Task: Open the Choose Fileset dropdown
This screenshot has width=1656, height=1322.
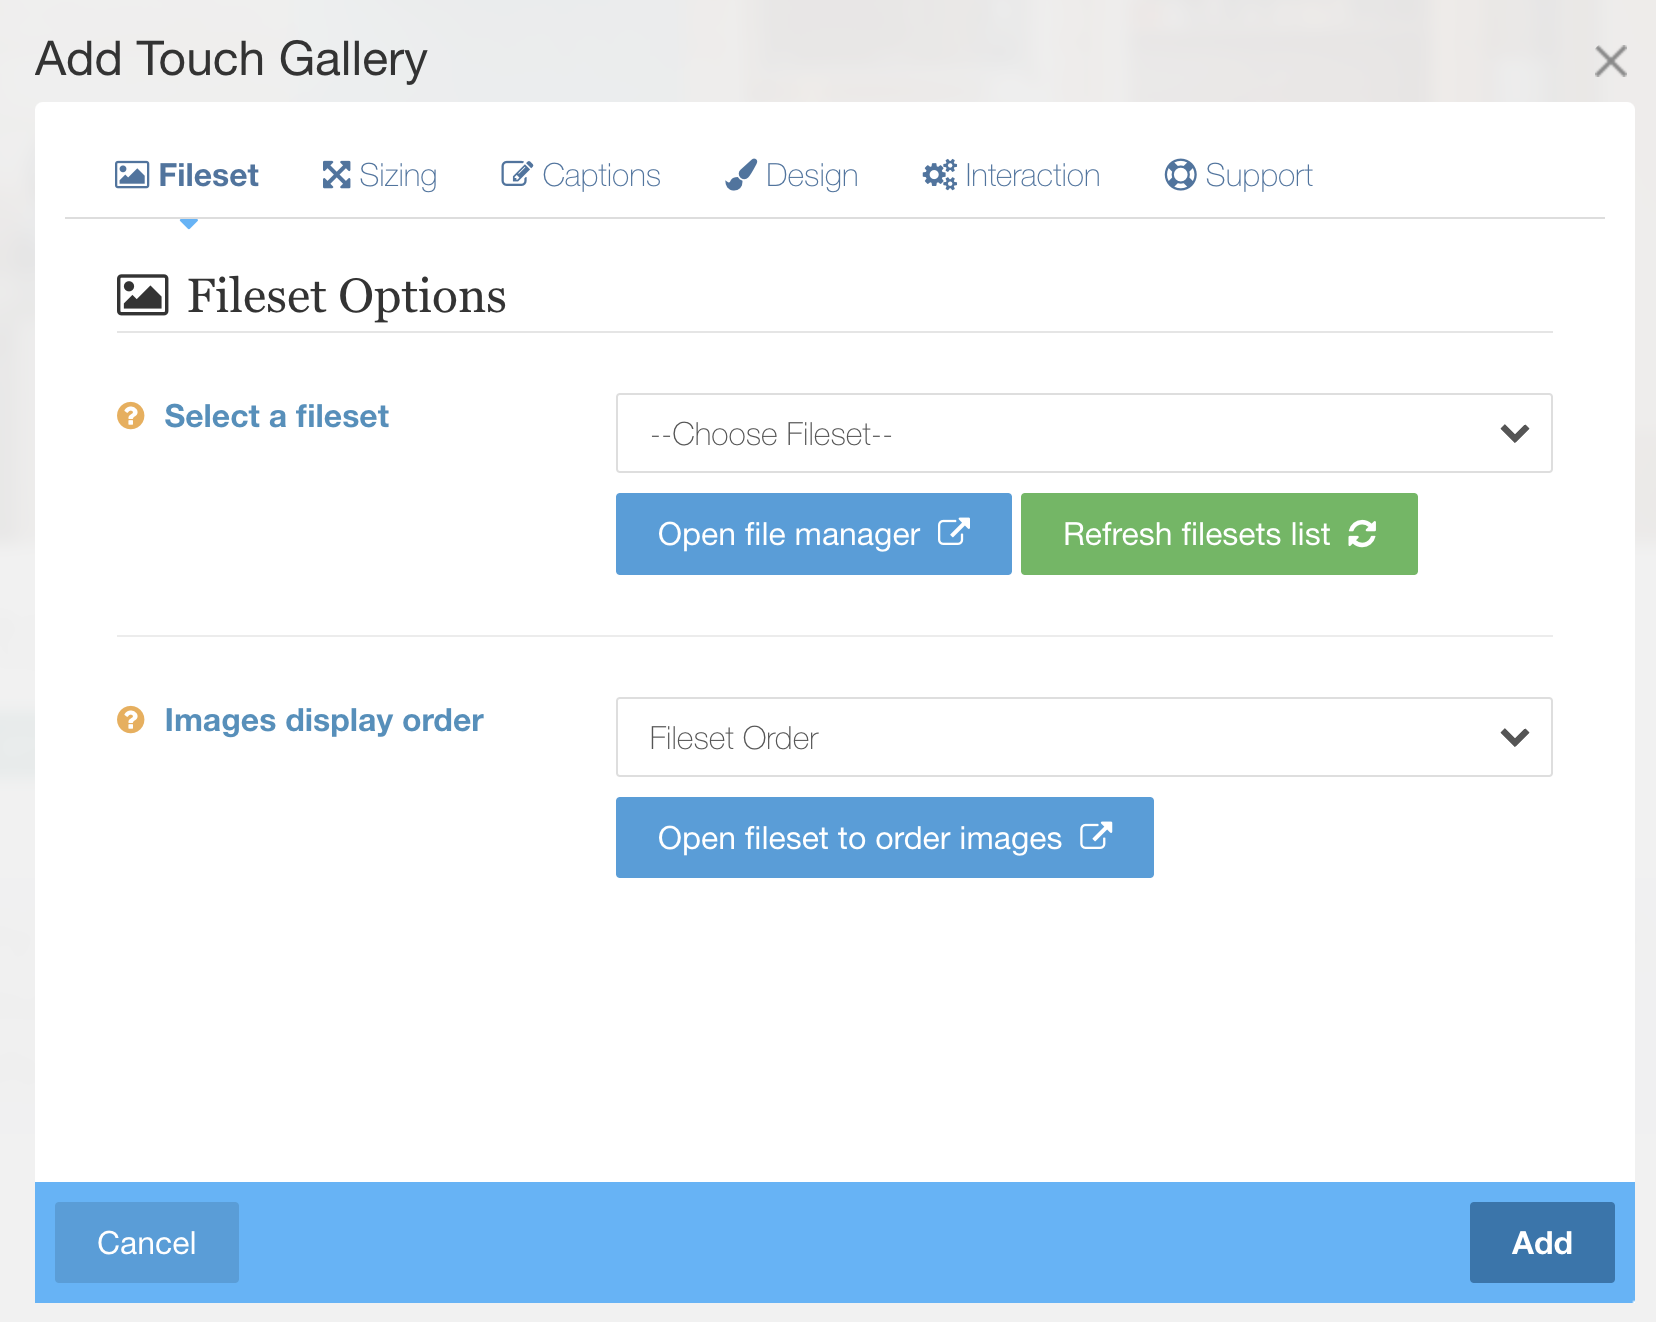Action: (x=1084, y=433)
